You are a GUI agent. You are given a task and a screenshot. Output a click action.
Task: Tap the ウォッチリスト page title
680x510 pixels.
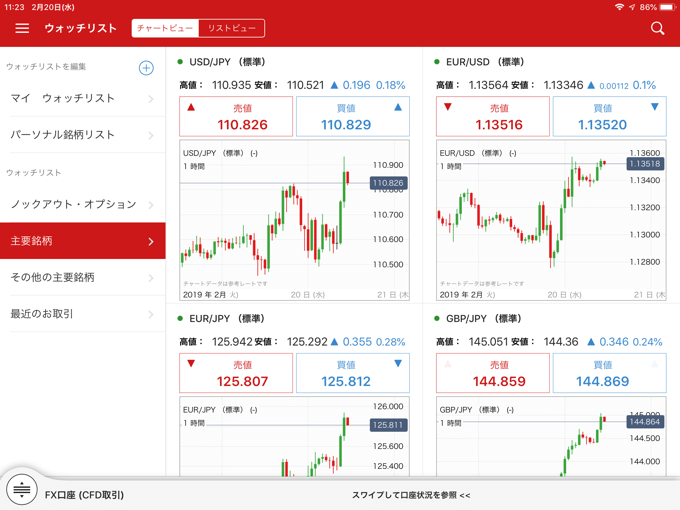point(81,28)
